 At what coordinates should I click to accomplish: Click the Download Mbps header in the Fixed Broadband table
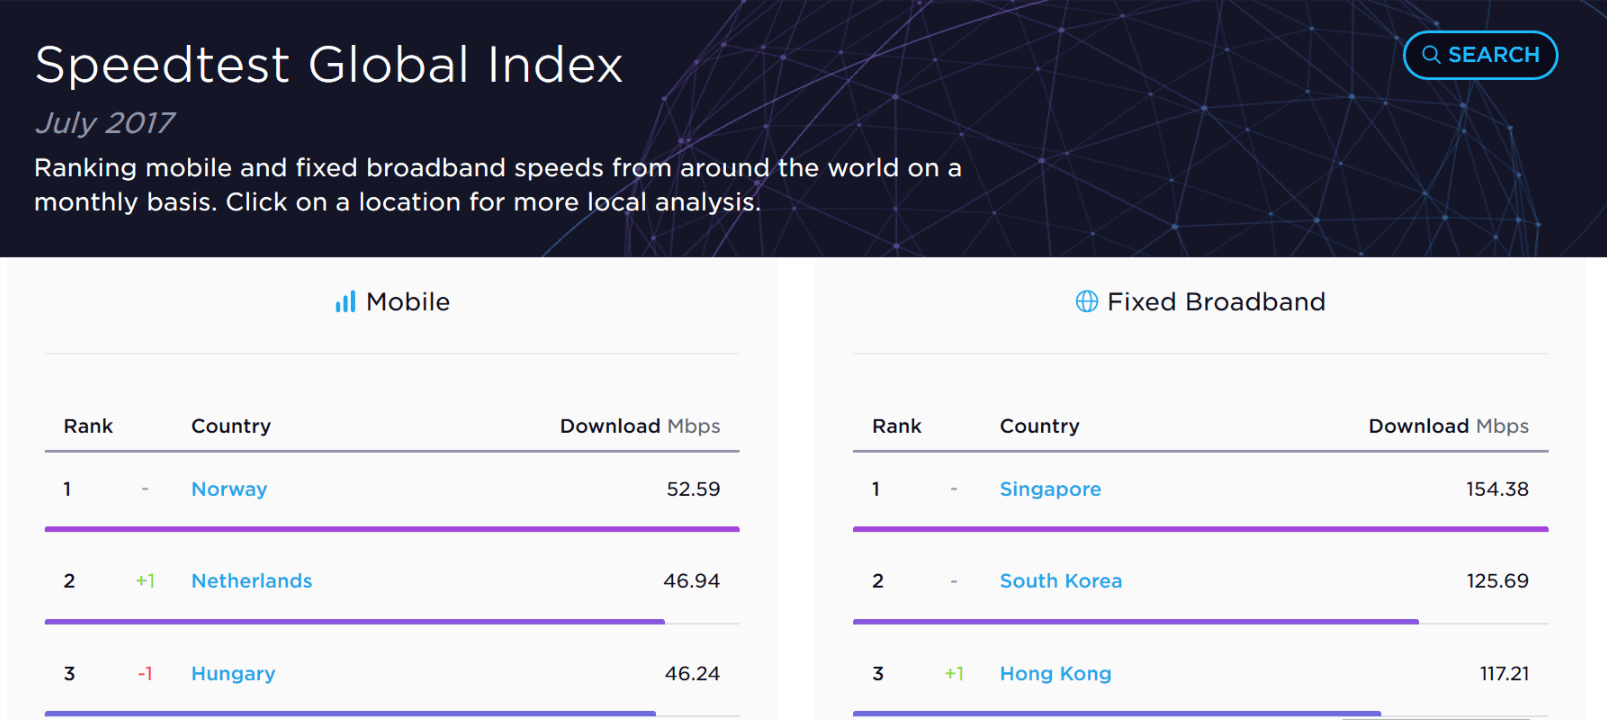[x=1448, y=426]
